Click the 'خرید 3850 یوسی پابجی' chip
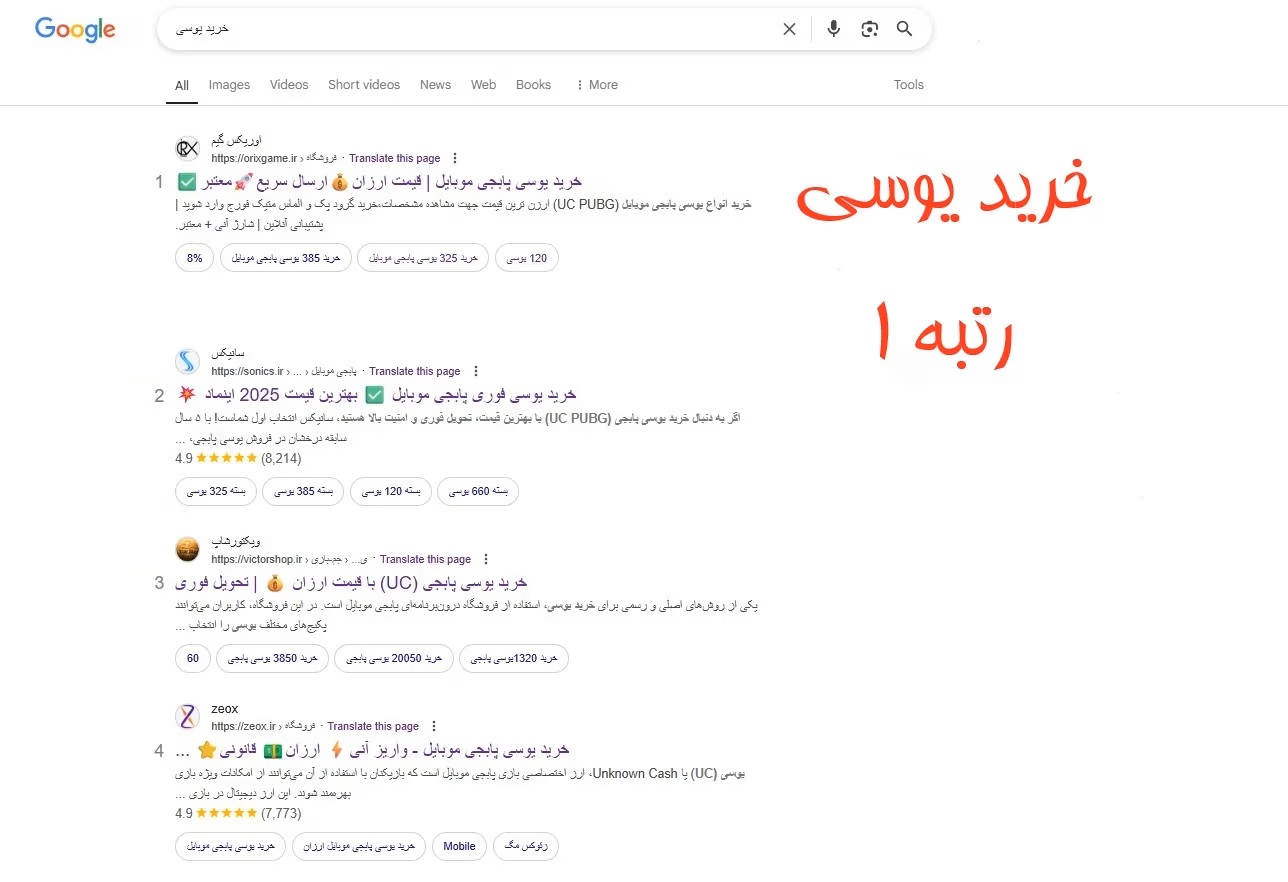Screen dimensions: 1288x882 pos(273,658)
